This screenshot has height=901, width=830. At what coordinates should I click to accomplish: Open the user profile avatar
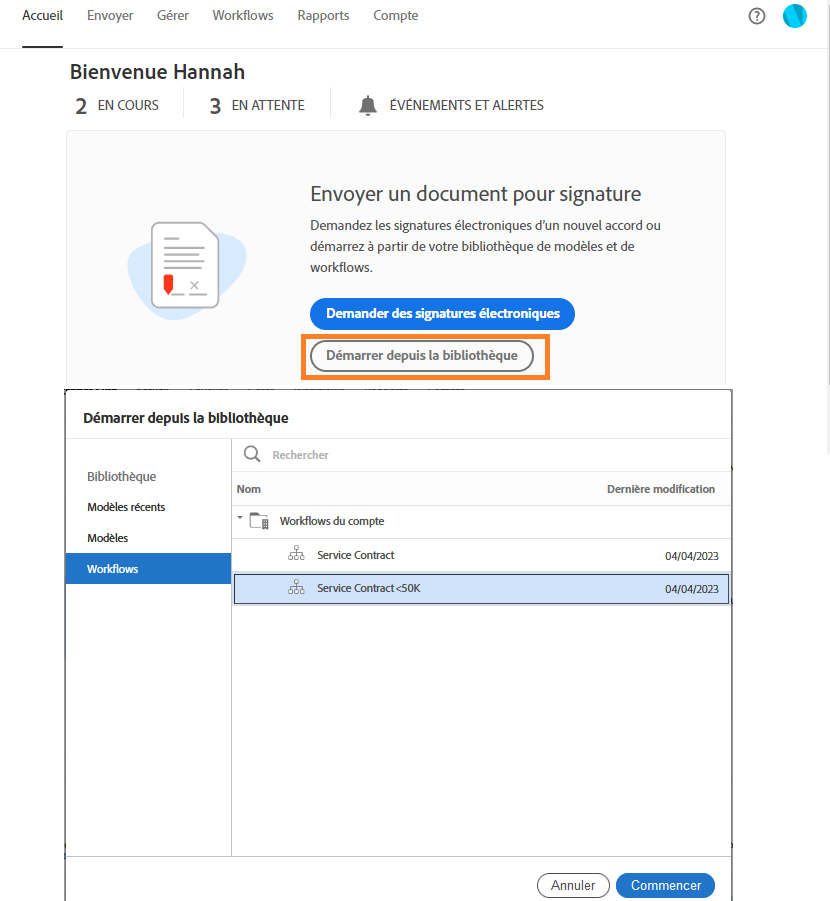pos(794,16)
